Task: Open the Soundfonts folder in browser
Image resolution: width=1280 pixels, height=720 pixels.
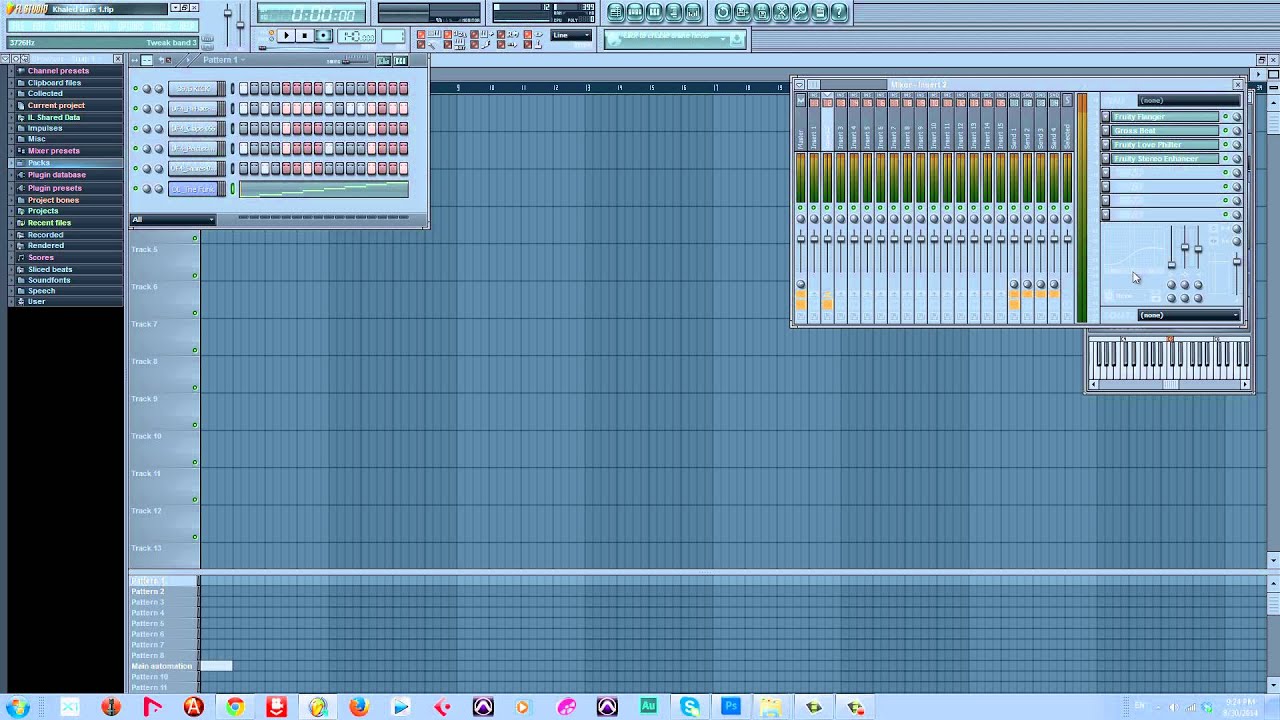Action: coord(49,280)
